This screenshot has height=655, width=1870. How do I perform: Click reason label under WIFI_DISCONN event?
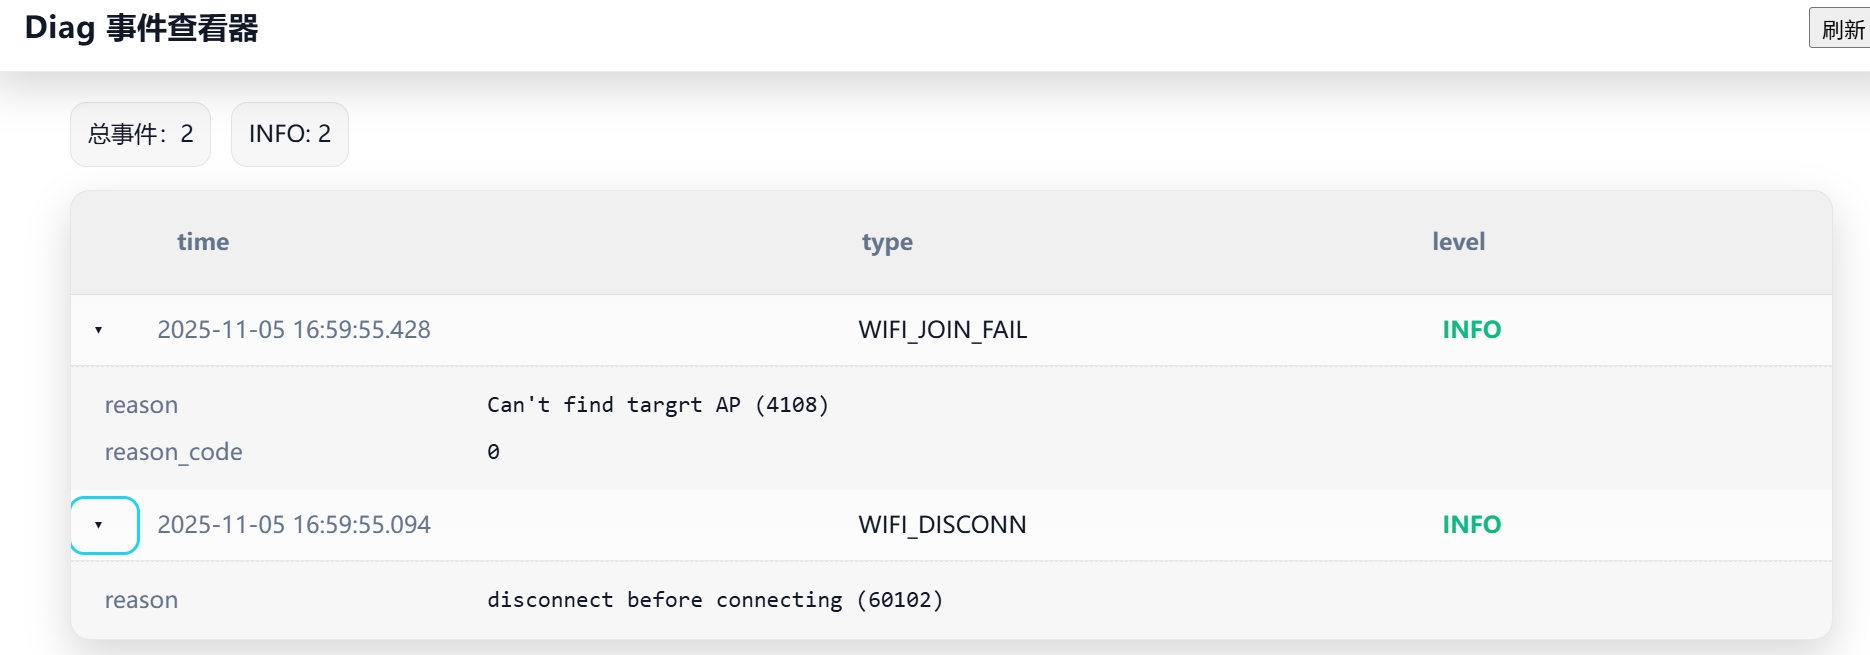click(141, 600)
